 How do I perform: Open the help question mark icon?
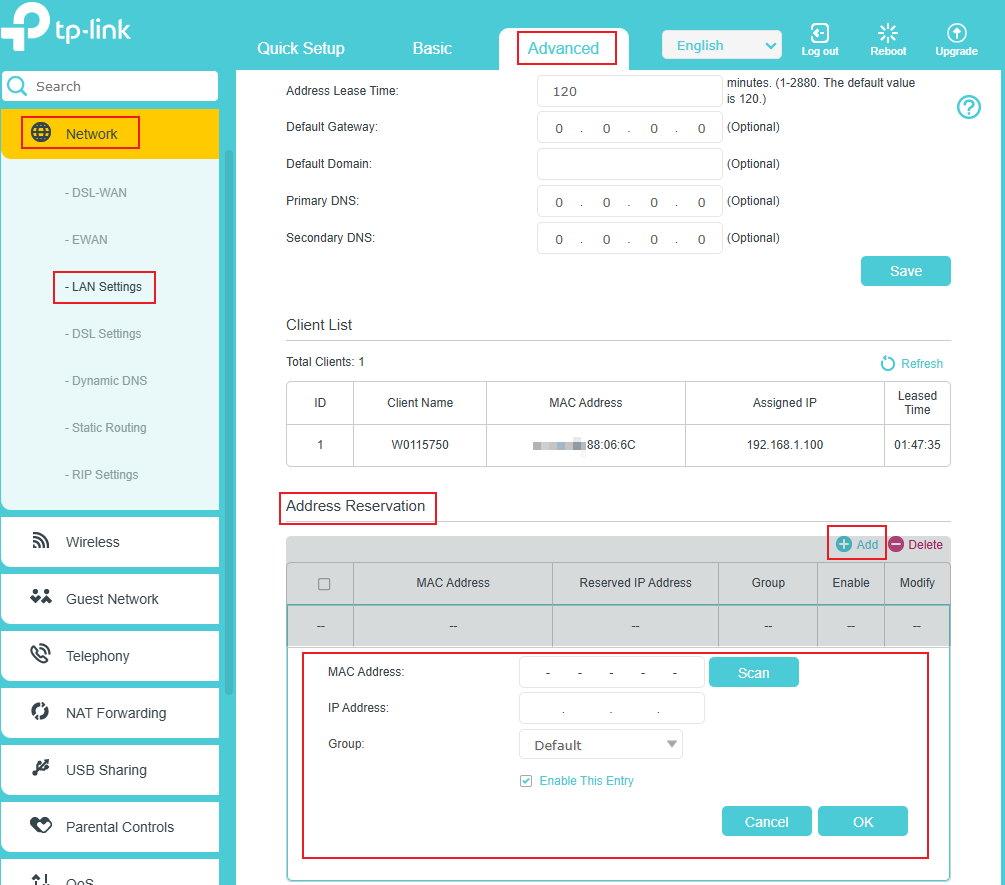click(x=968, y=107)
